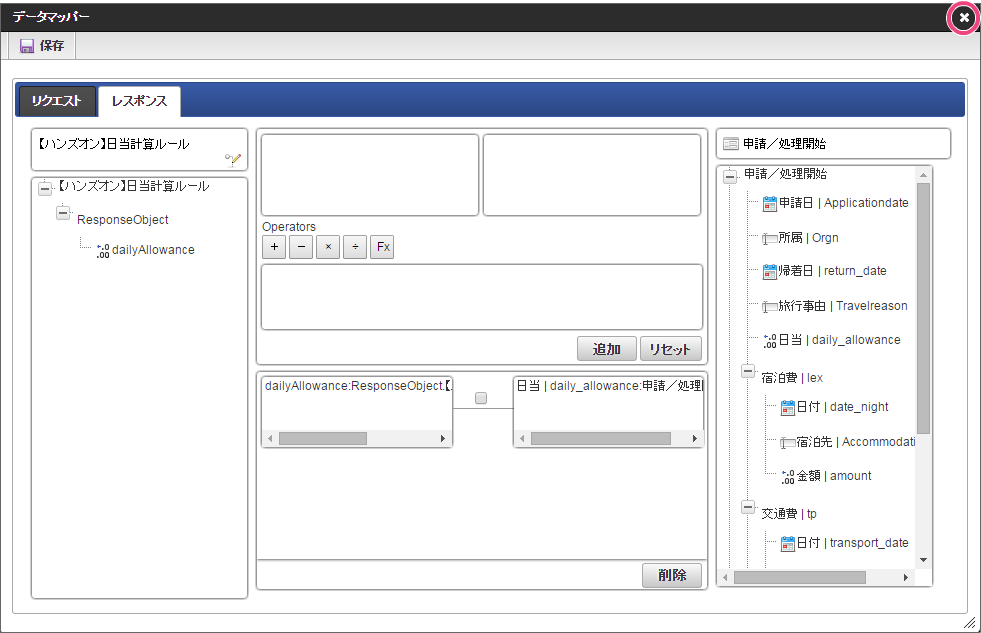The width and height of the screenshot is (981, 633).
Task: Click numeric icon beside 日当 in right tree
Action: click(x=770, y=341)
